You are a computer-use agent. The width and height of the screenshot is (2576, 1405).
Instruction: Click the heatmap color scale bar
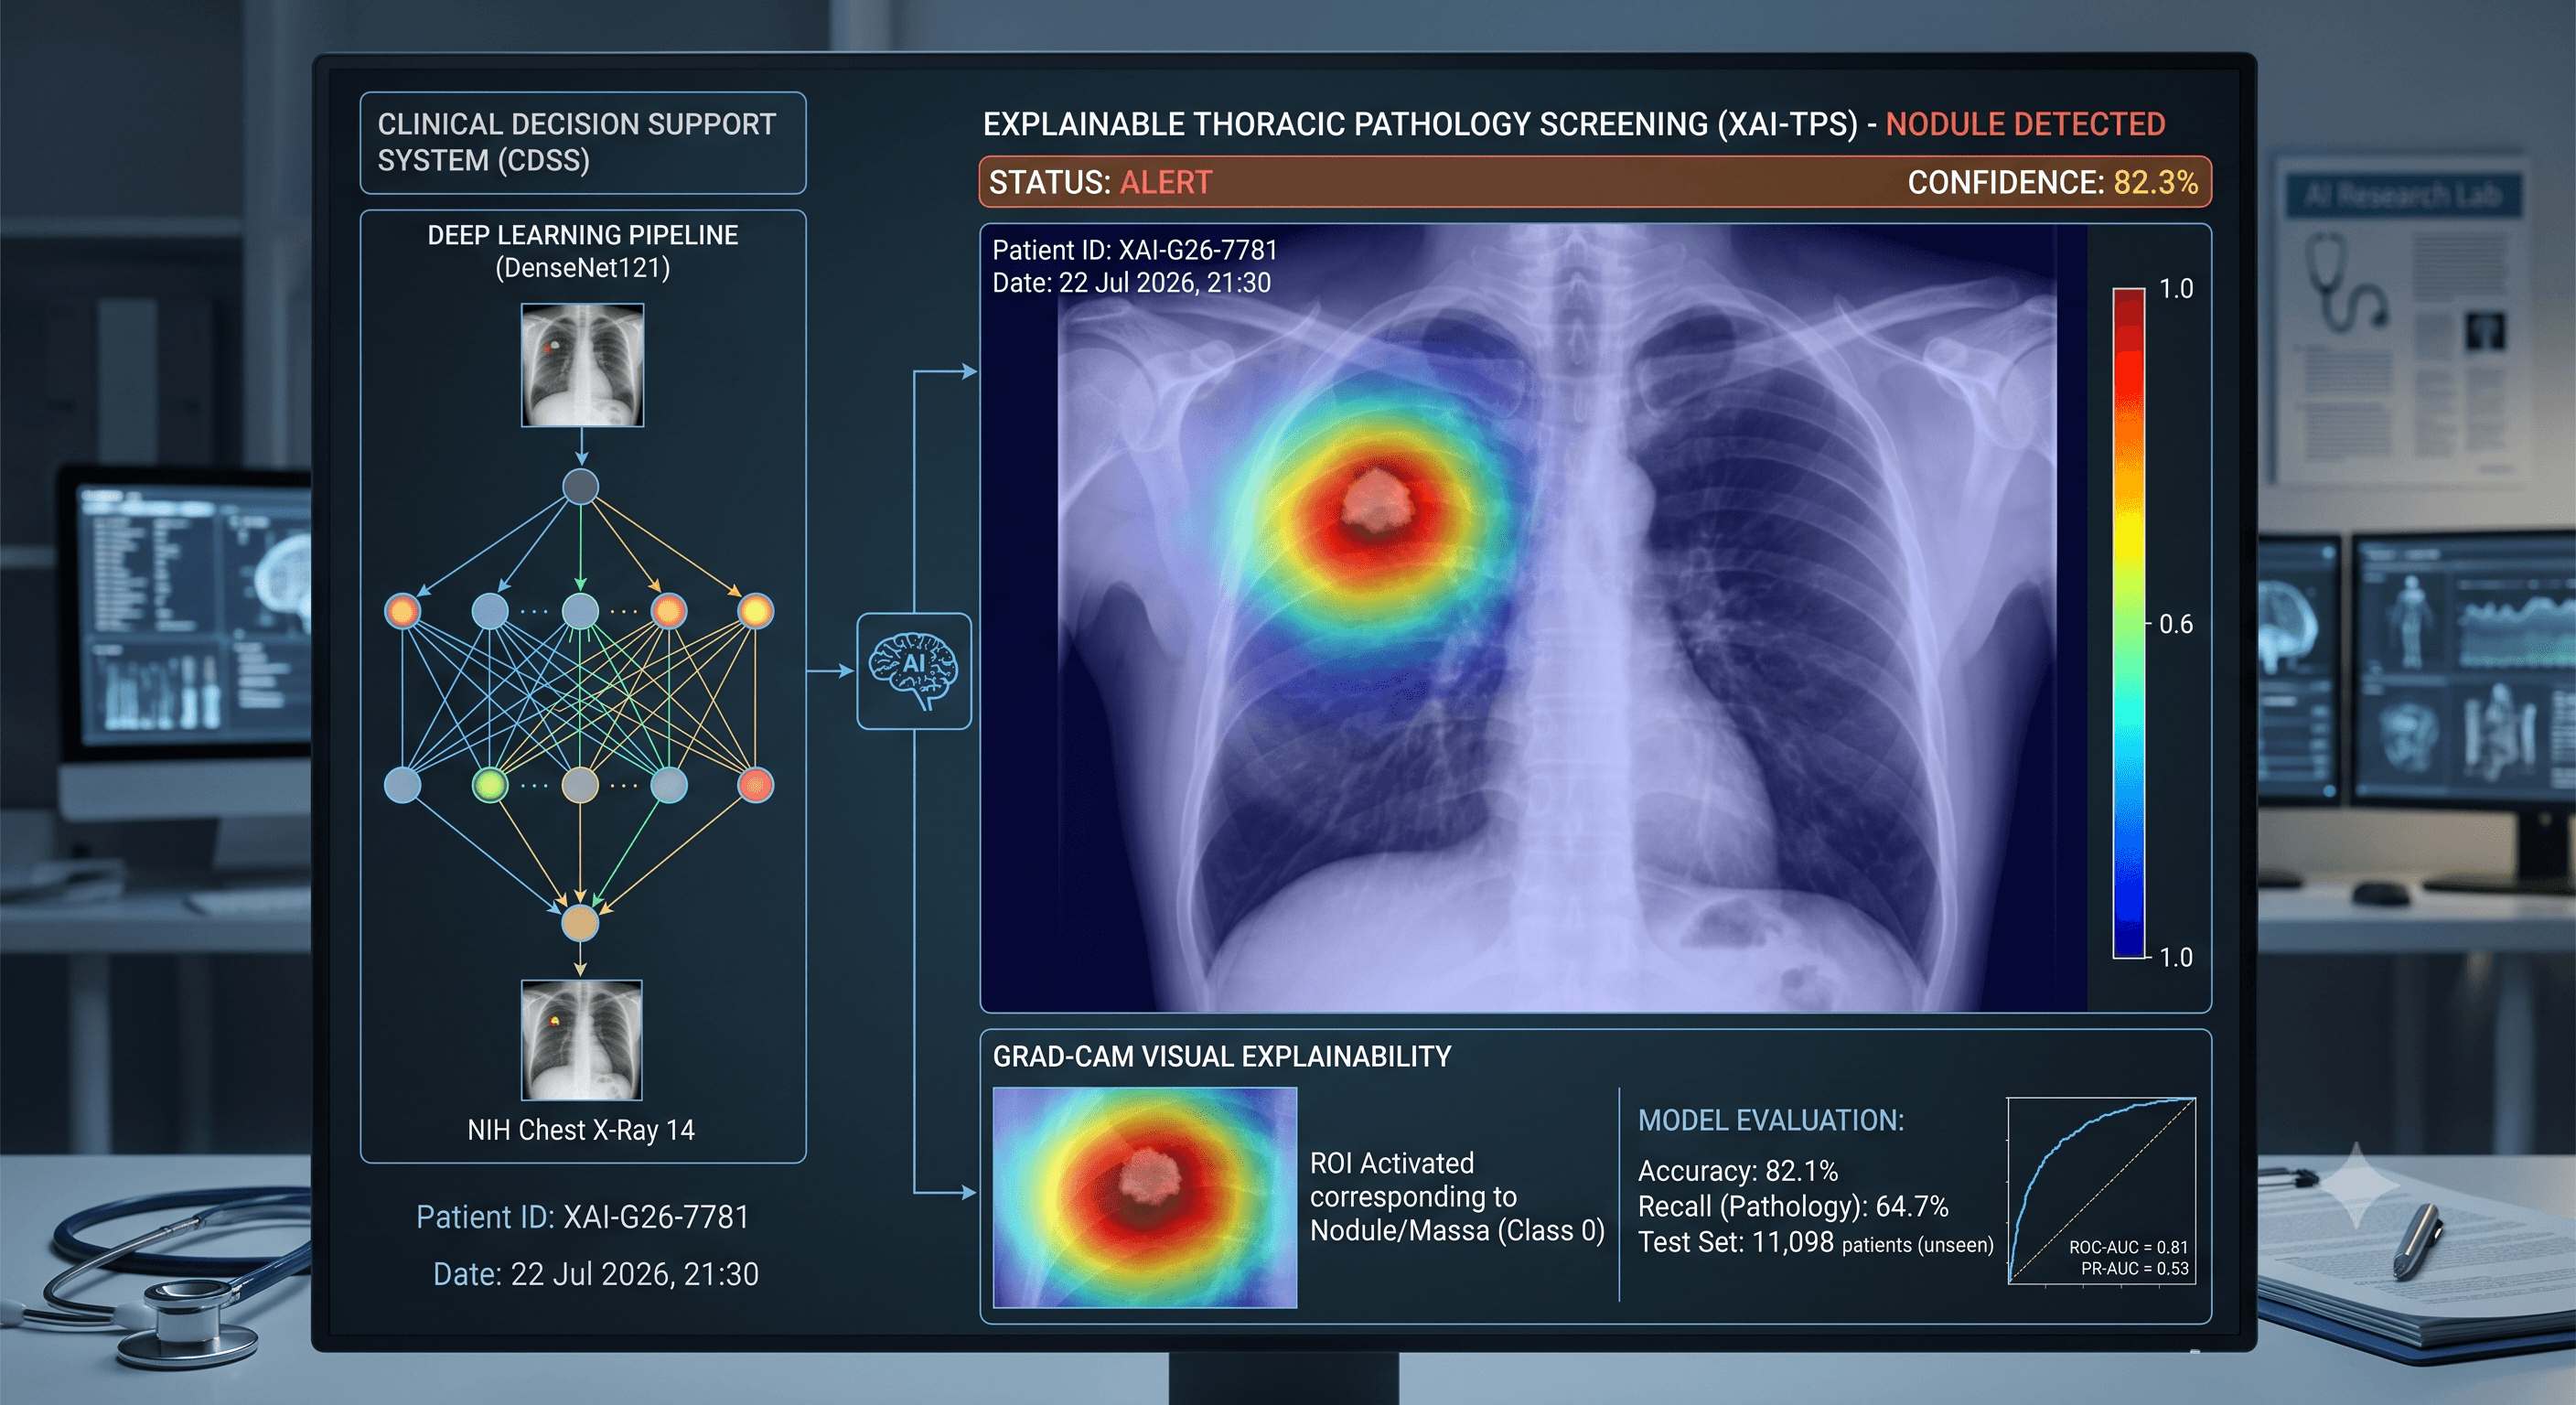pyautogui.click(x=2128, y=623)
